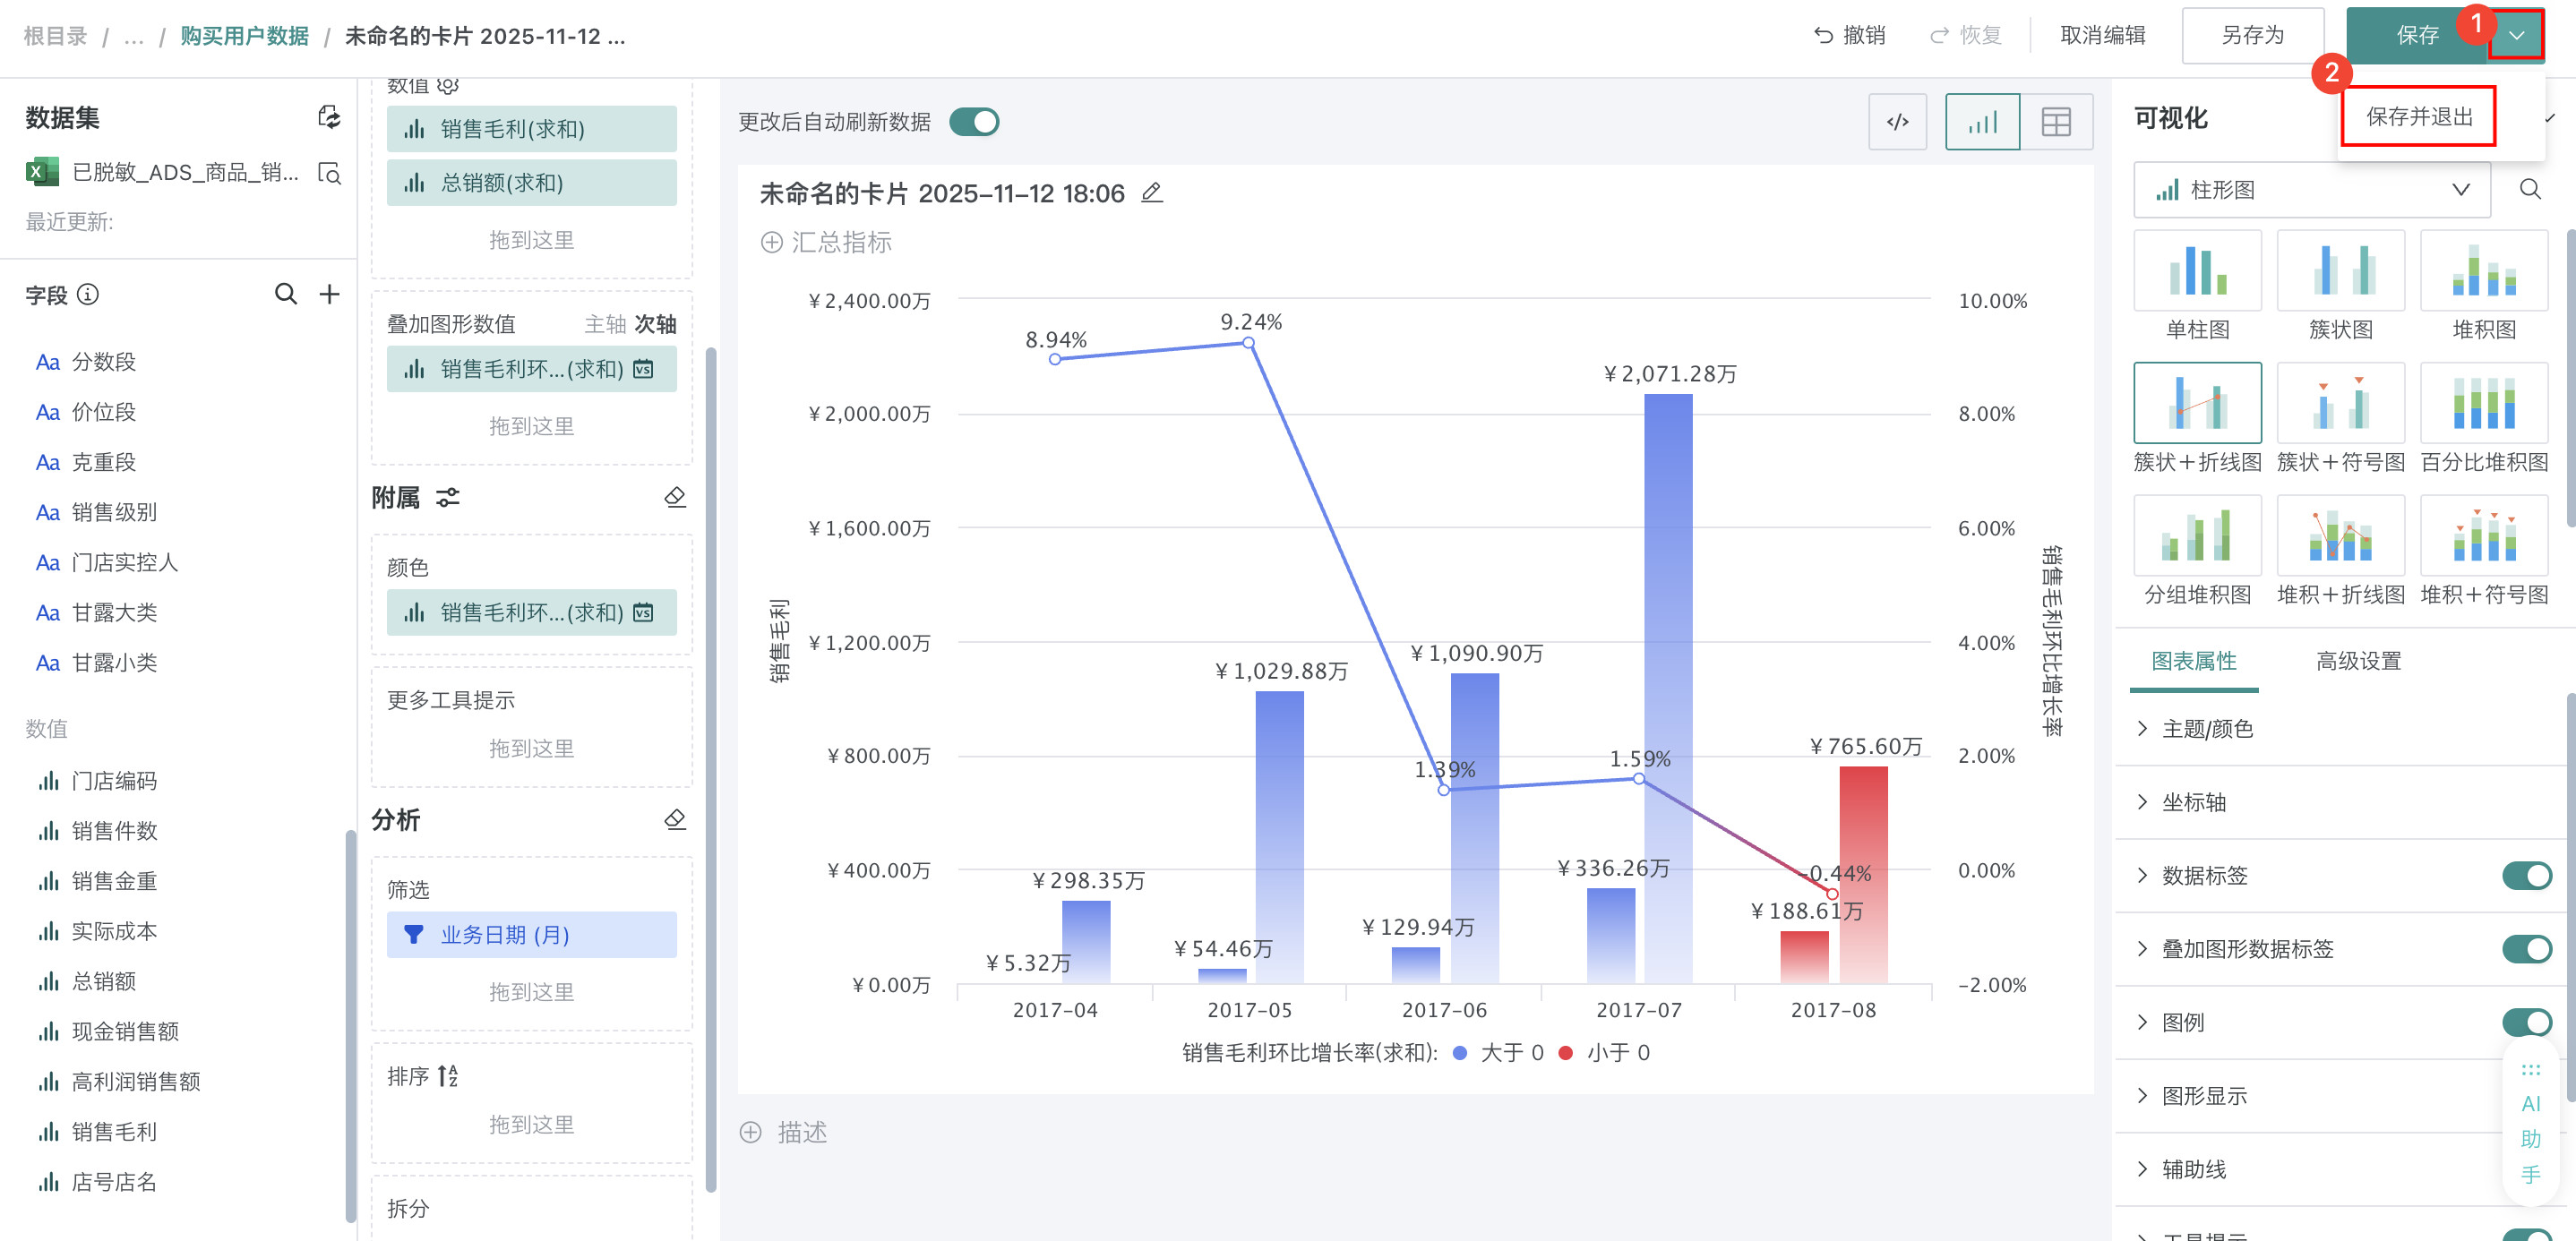The height and width of the screenshot is (1241, 2576).
Task: Clear the 附属 section with eraser icon
Action: coord(675,497)
